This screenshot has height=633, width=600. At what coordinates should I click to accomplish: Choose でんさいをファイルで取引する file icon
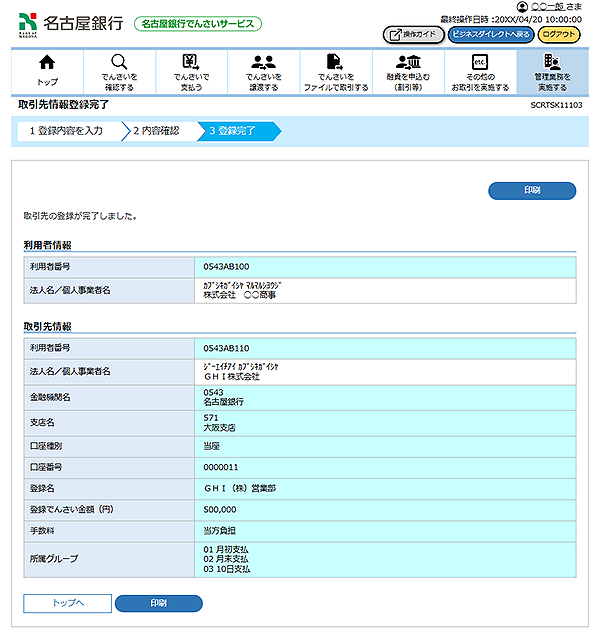pos(336,63)
